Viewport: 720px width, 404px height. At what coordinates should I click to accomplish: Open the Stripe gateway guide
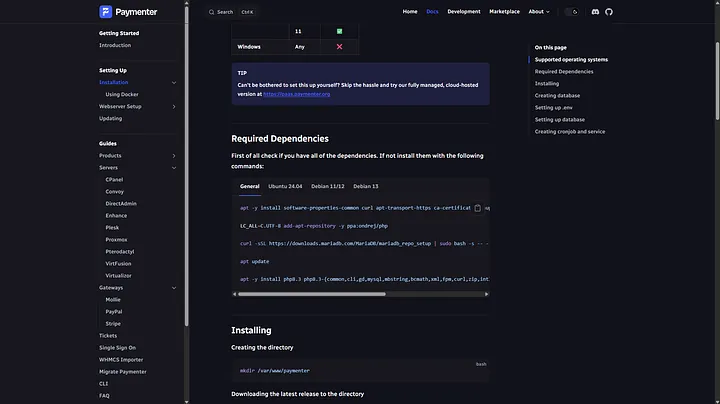click(x=113, y=324)
